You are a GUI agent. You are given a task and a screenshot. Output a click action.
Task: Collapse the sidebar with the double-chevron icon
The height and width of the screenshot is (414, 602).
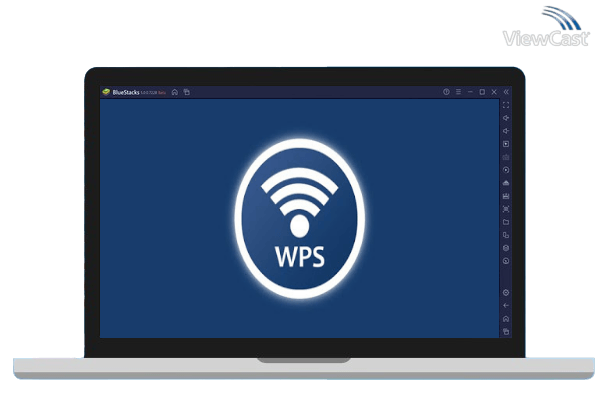point(506,92)
